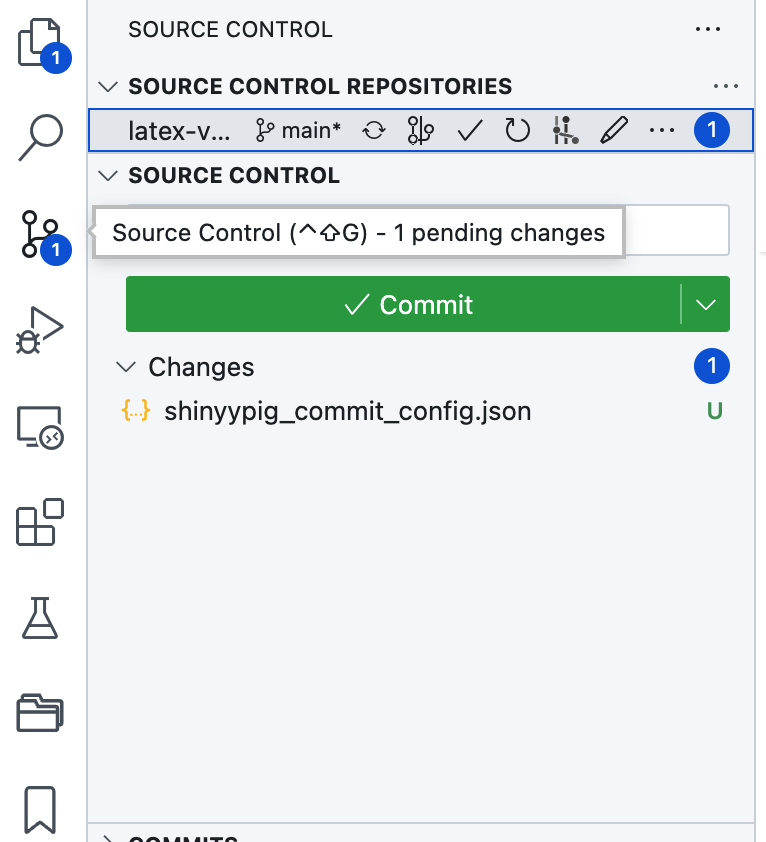The height and width of the screenshot is (842, 766).
Task: Click the pencil icon in repository row
Action: click(613, 130)
